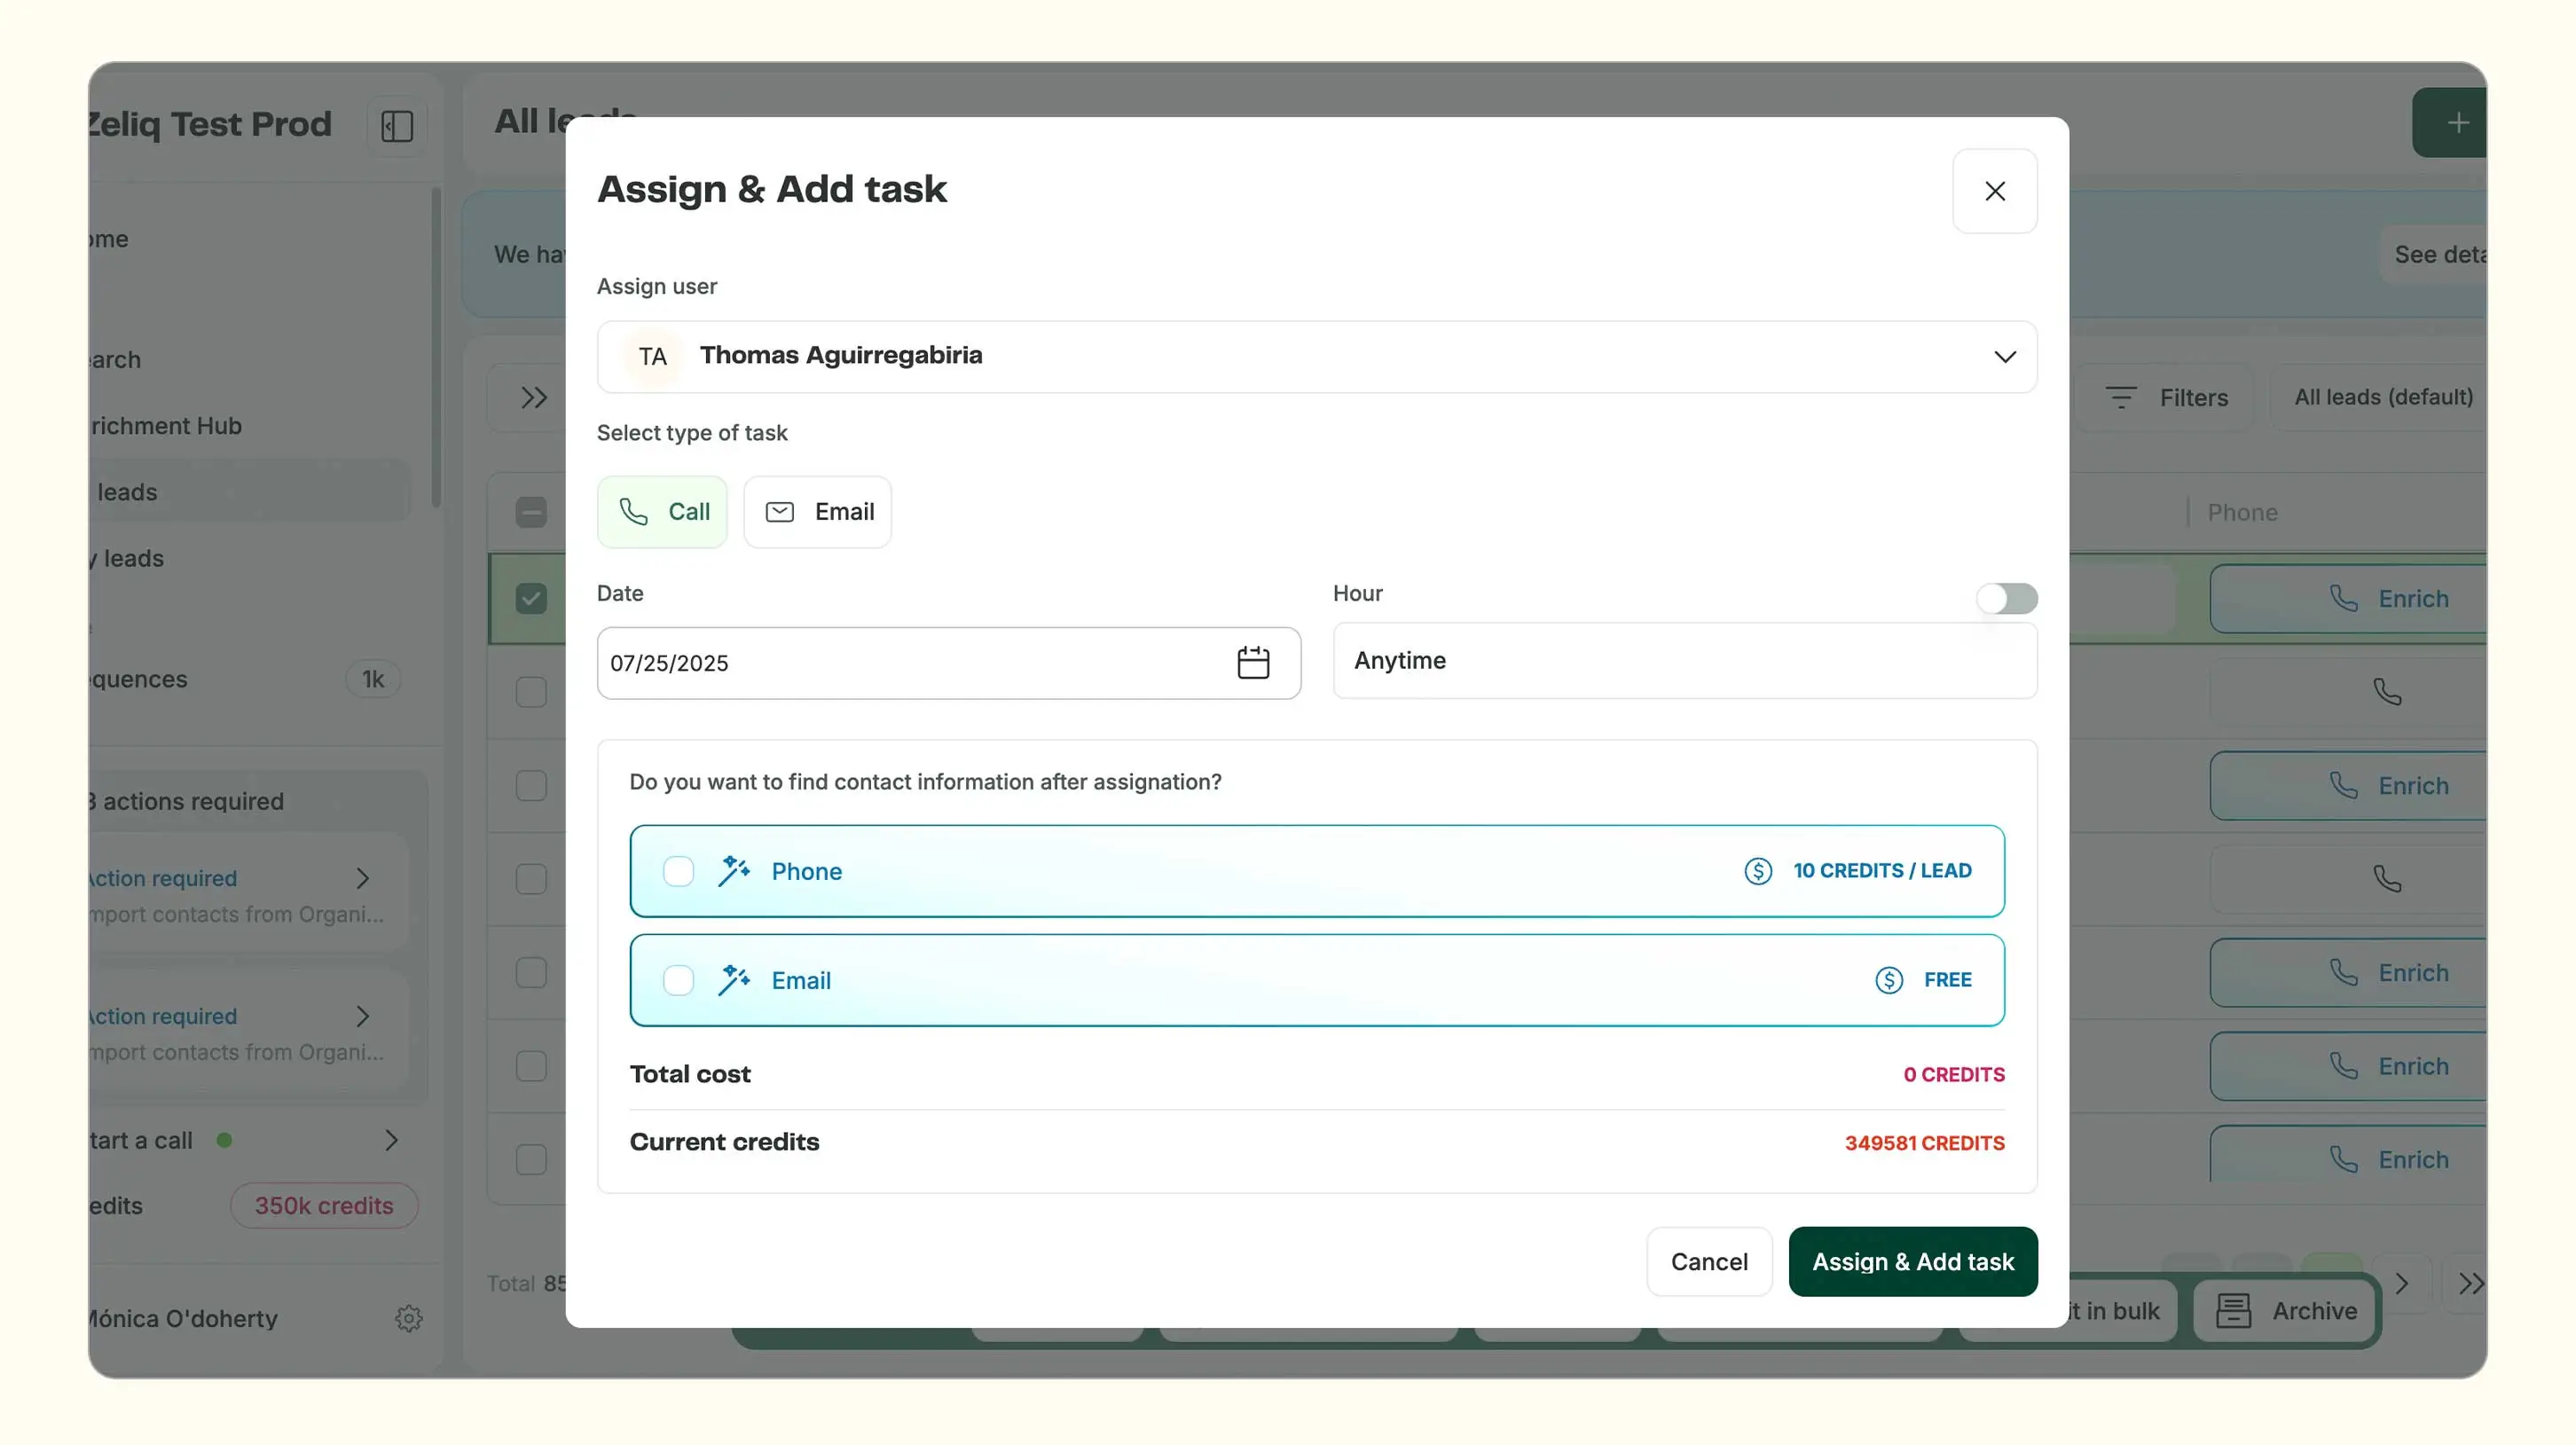Click the settings gear next to Mónica O'doherty
The width and height of the screenshot is (2576, 1445).
(x=408, y=1318)
